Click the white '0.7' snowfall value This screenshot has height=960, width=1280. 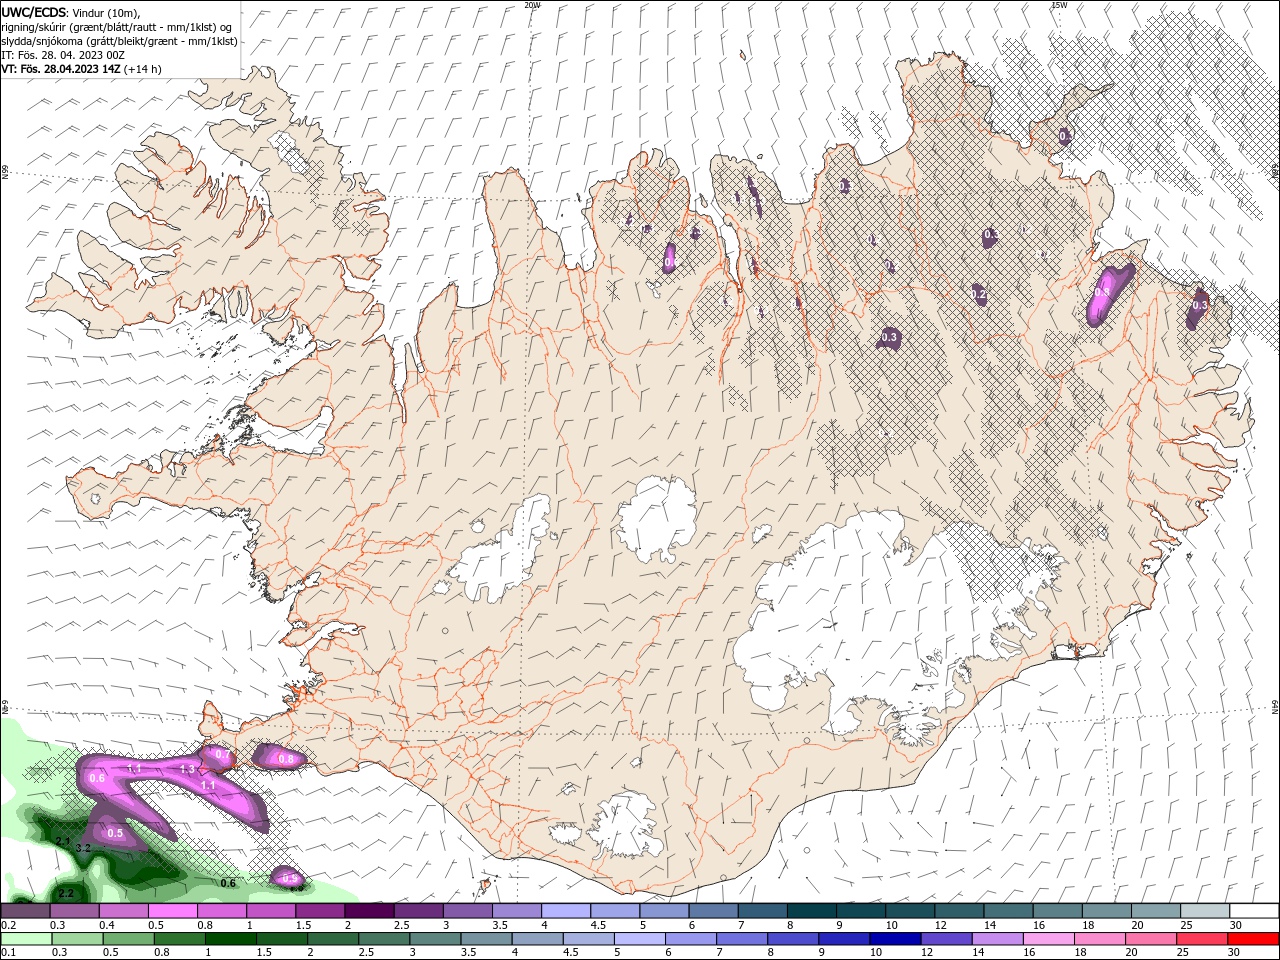[222, 754]
